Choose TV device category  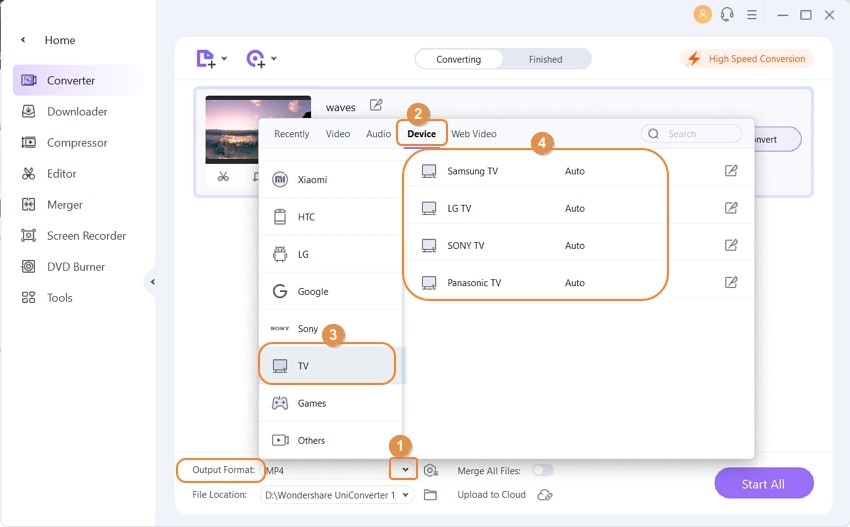click(x=331, y=366)
